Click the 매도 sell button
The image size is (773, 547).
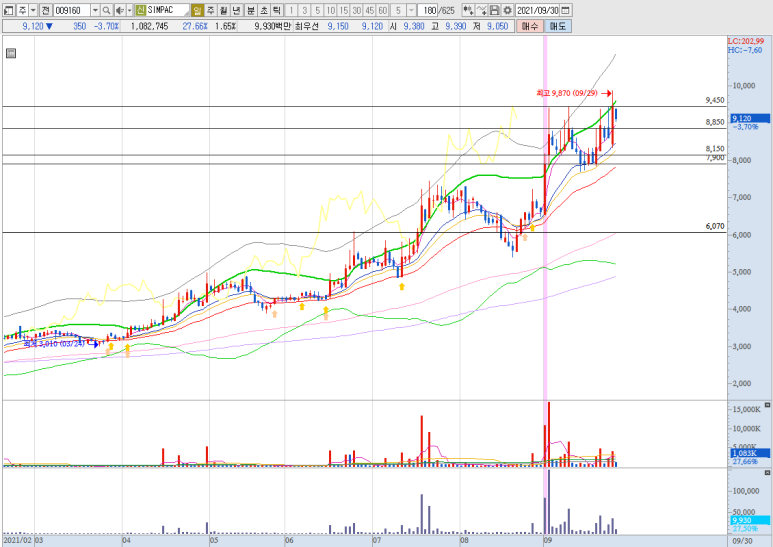[558, 26]
